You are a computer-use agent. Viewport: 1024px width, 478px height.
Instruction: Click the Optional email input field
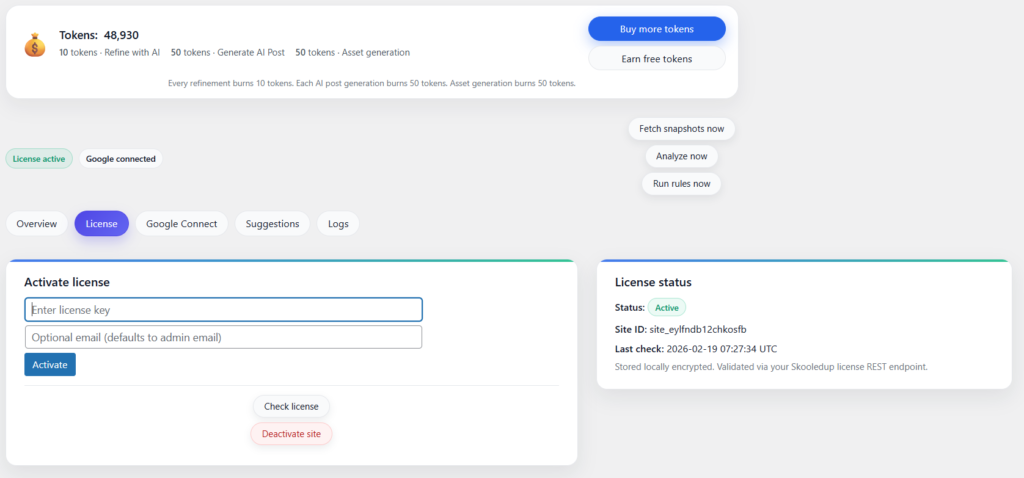point(223,337)
